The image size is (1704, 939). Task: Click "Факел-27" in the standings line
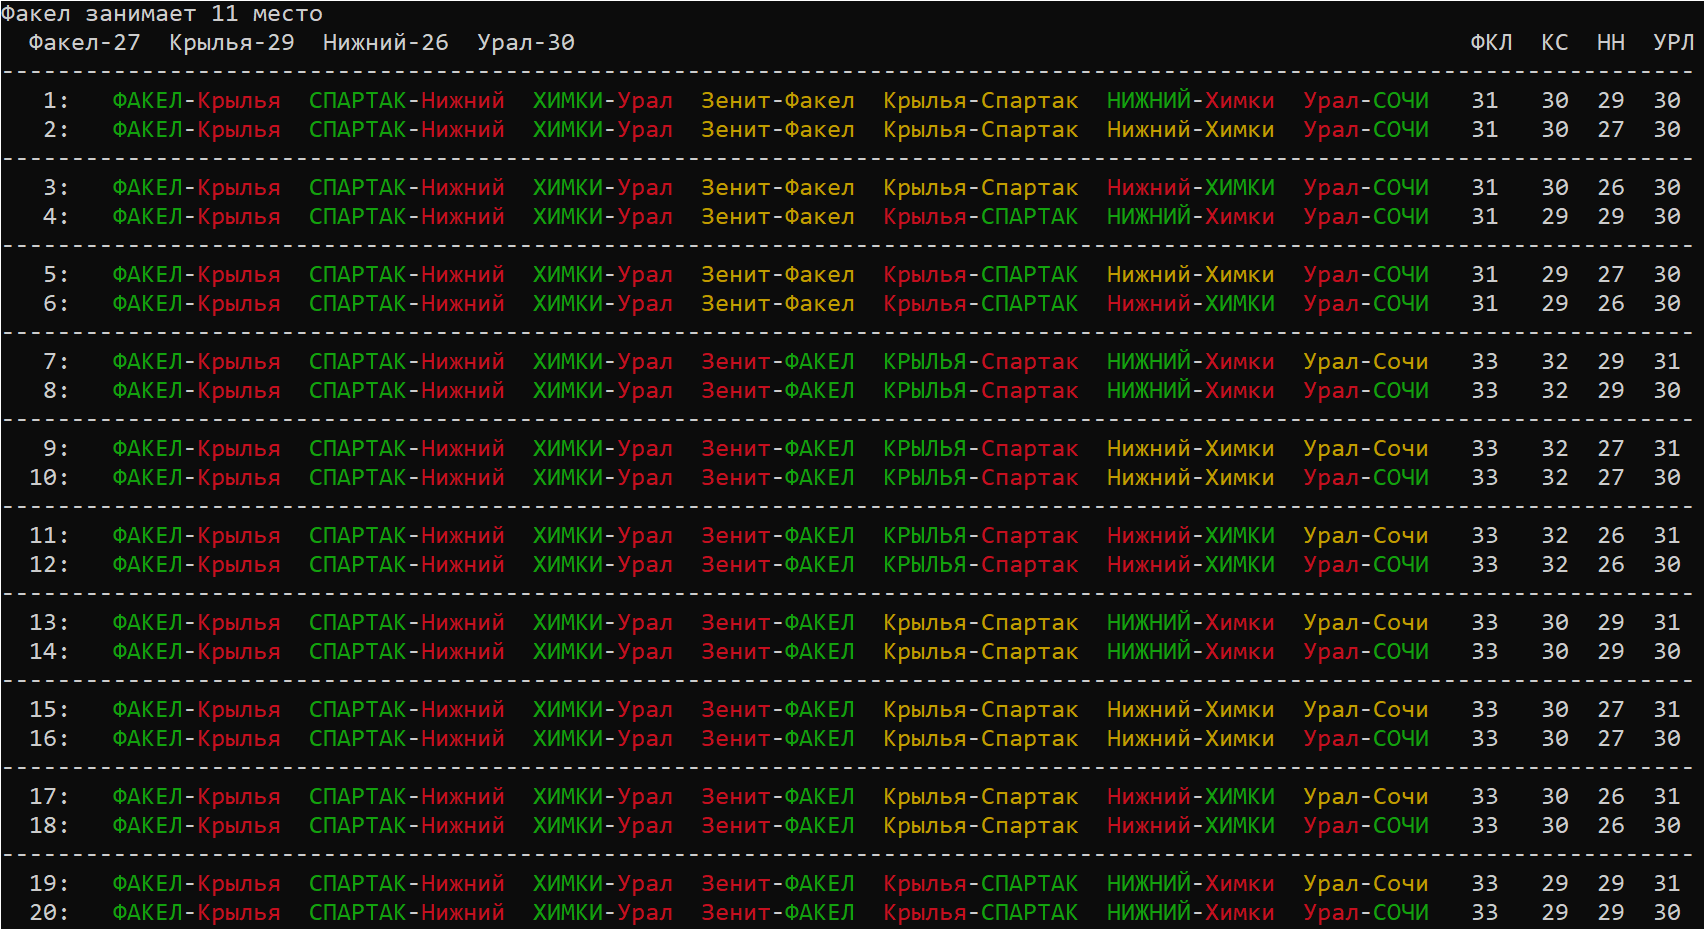coord(84,43)
